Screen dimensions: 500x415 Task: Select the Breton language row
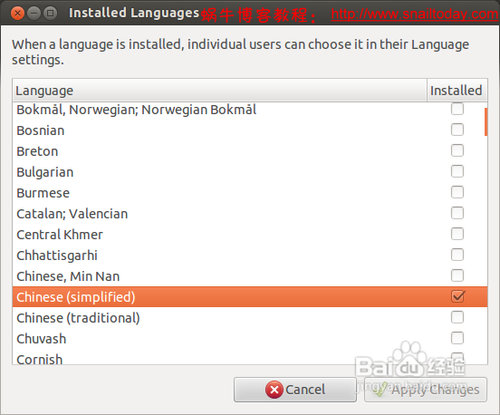[x=250, y=151]
